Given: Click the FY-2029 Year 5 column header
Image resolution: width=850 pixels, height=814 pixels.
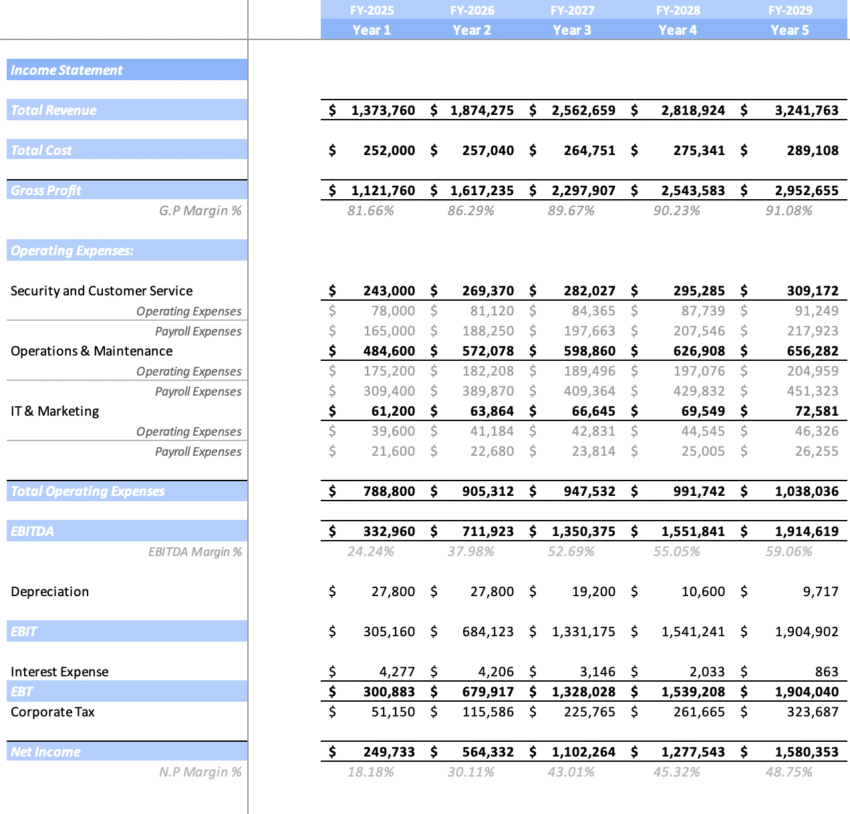Looking at the screenshot, I should pyautogui.click(x=790, y=19).
